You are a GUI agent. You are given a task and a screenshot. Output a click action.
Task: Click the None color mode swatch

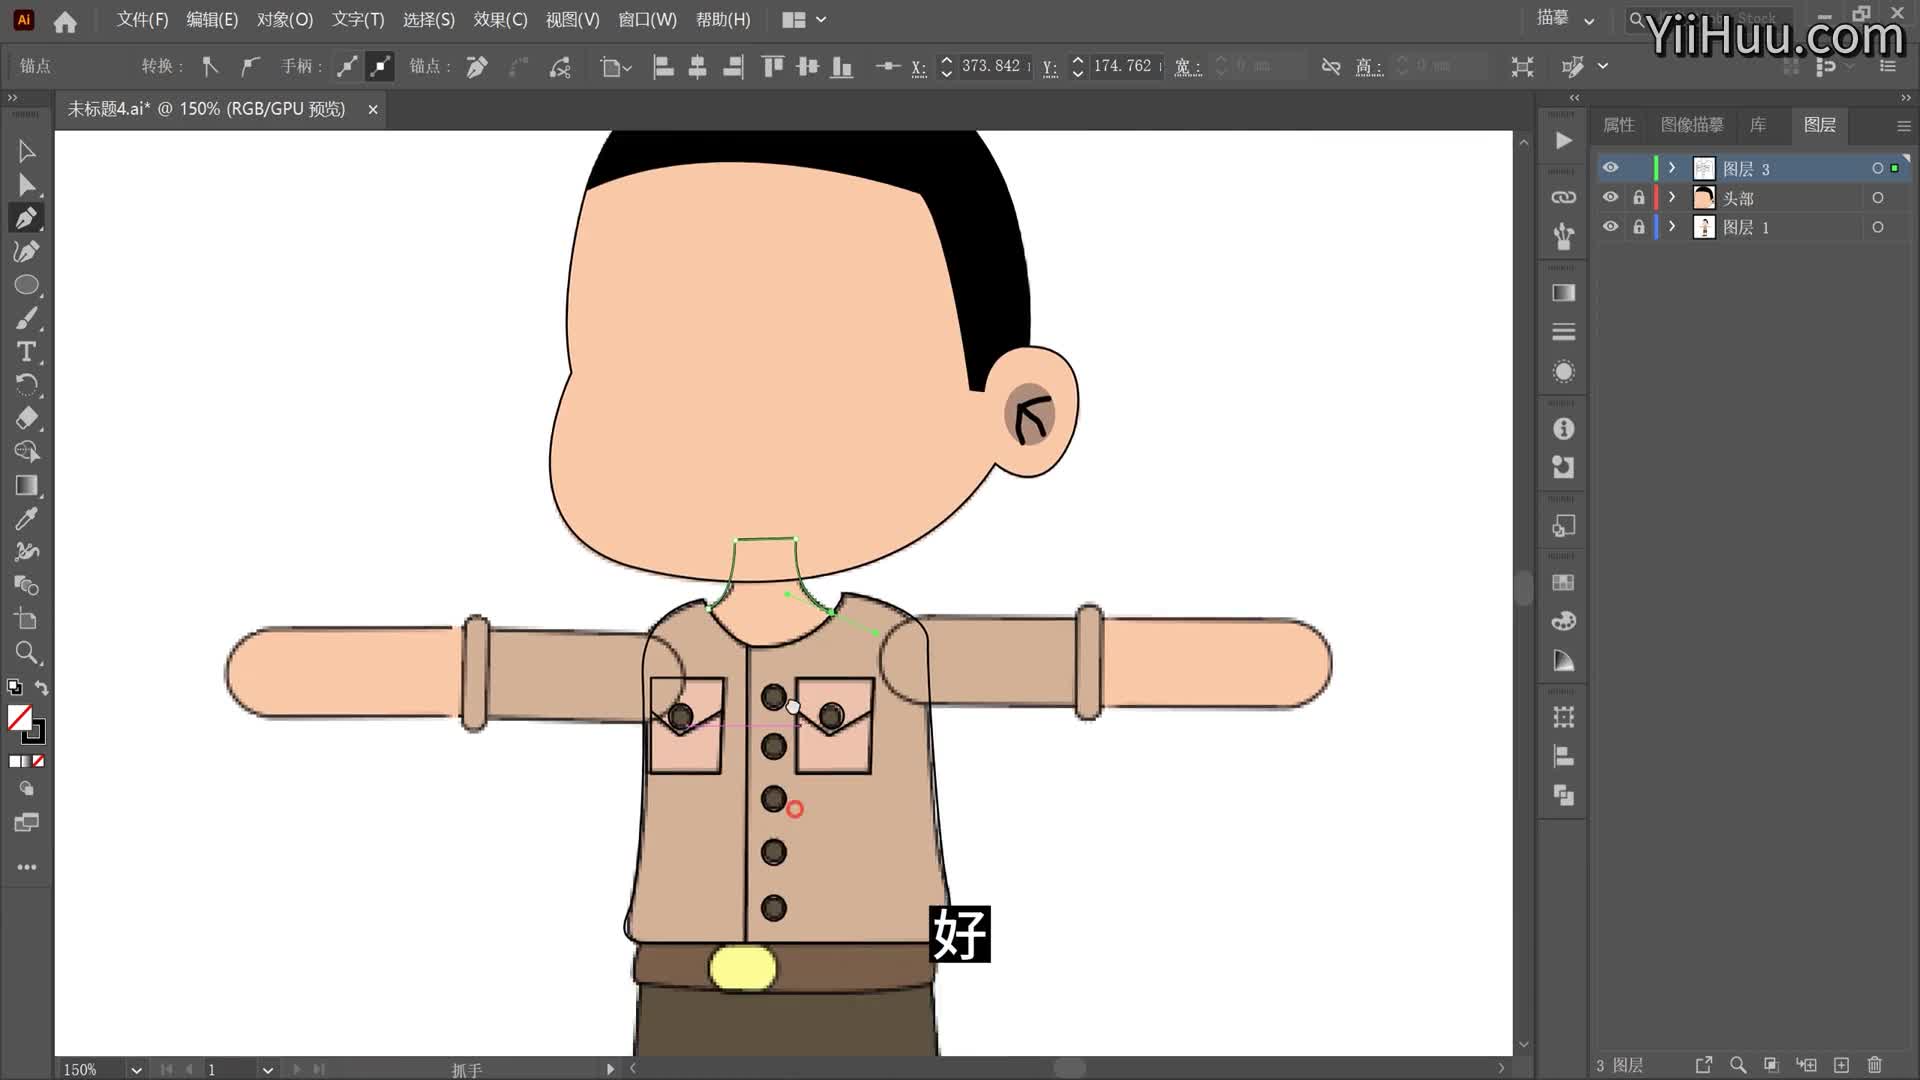coord(39,761)
